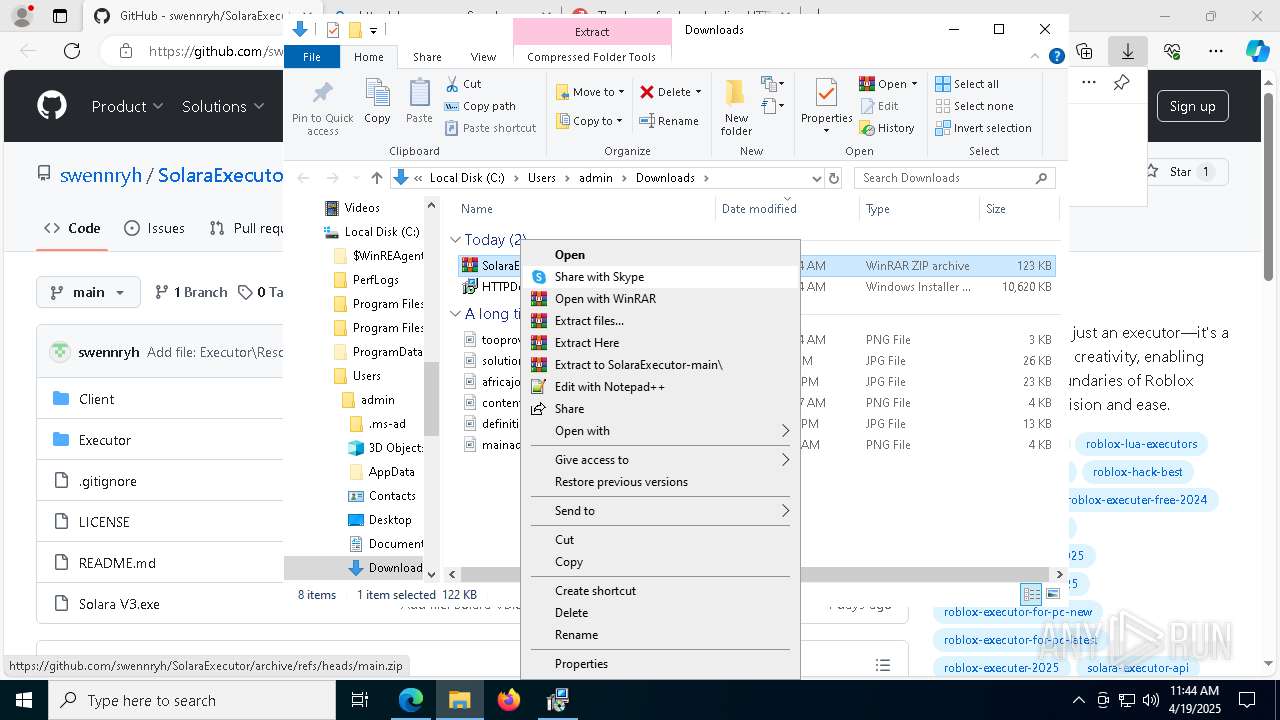Open Solara V3.exe in GitHub
This screenshot has width=1280, height=720.
point(119,604)
